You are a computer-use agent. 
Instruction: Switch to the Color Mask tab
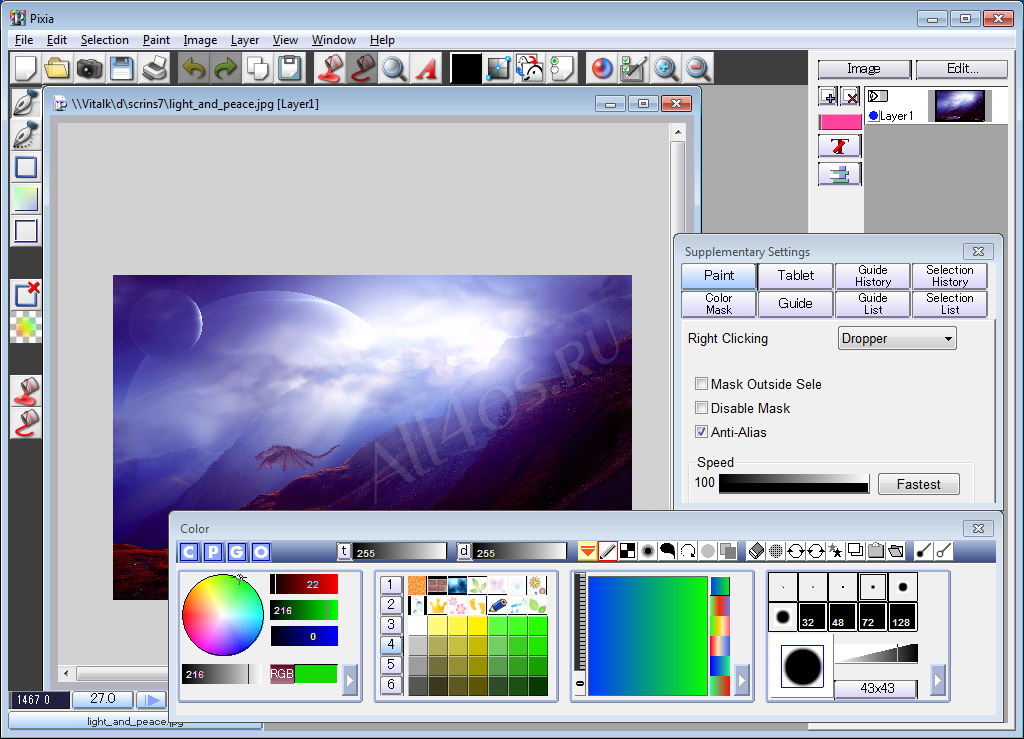[x=718, y=304]
